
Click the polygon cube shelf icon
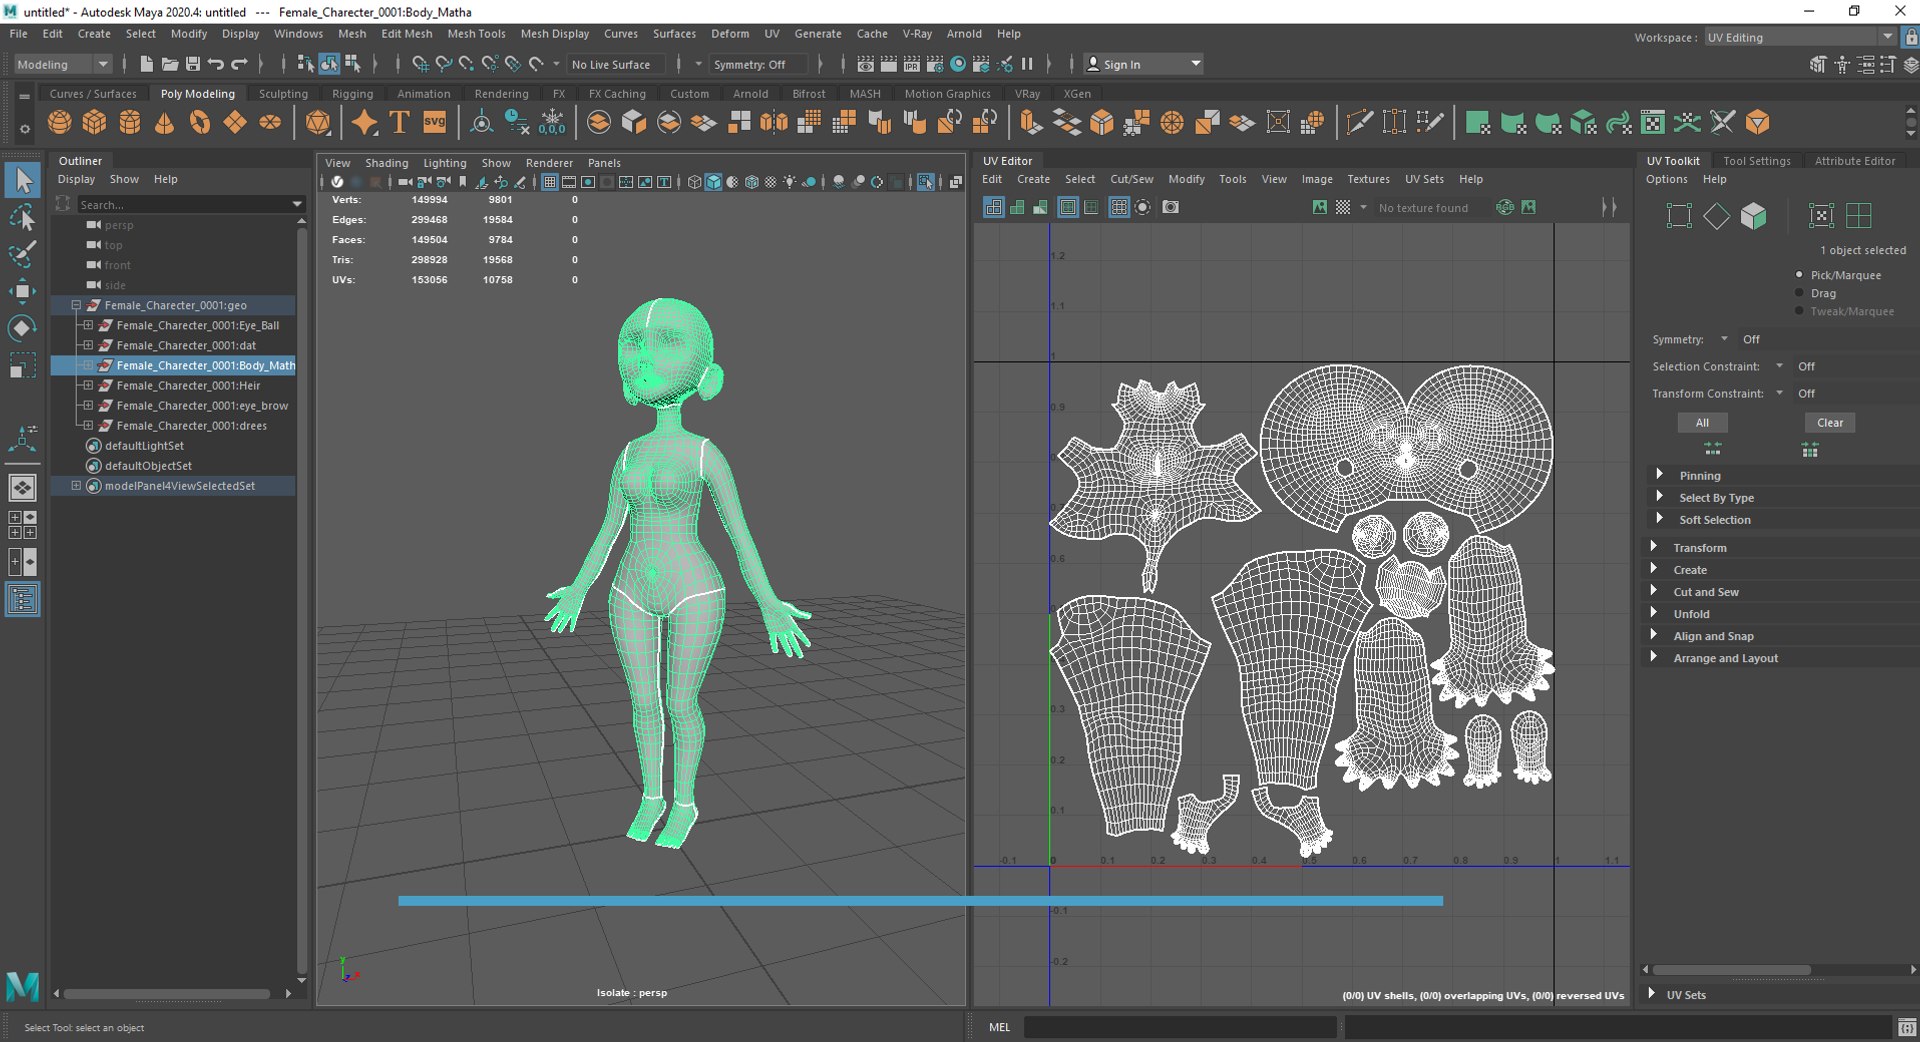pyautogui.click(x=95, y=122)
